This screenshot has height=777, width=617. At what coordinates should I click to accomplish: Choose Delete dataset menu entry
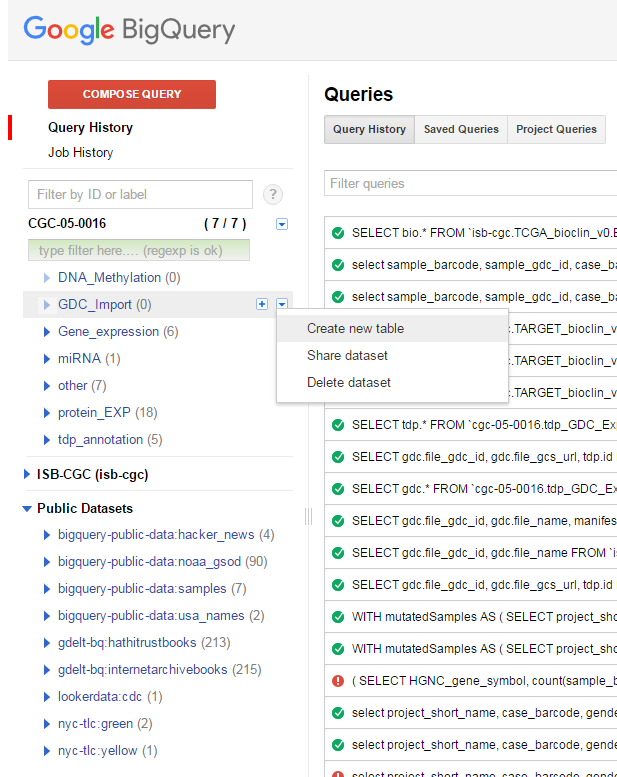click(393, 383)
